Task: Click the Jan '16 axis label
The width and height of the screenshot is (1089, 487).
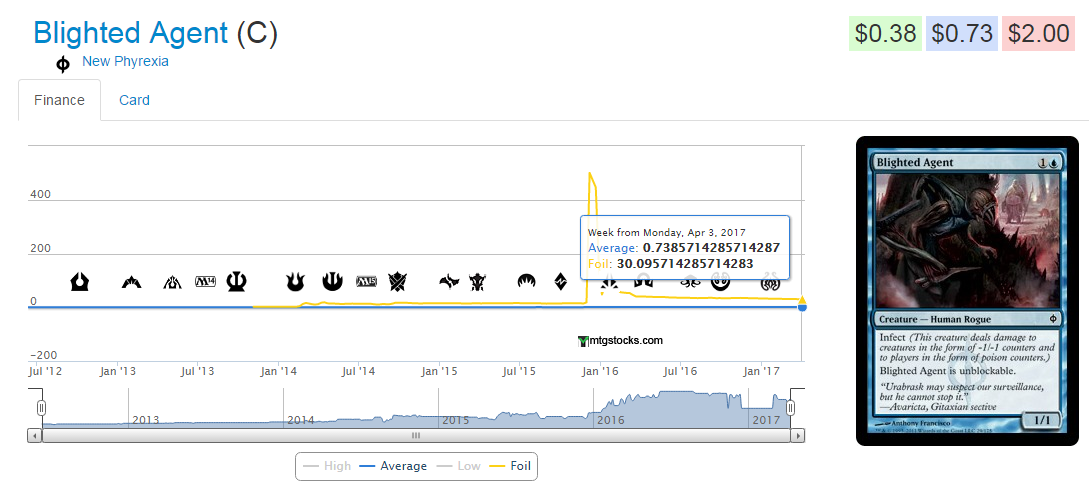Action: (x=601, y=371)
